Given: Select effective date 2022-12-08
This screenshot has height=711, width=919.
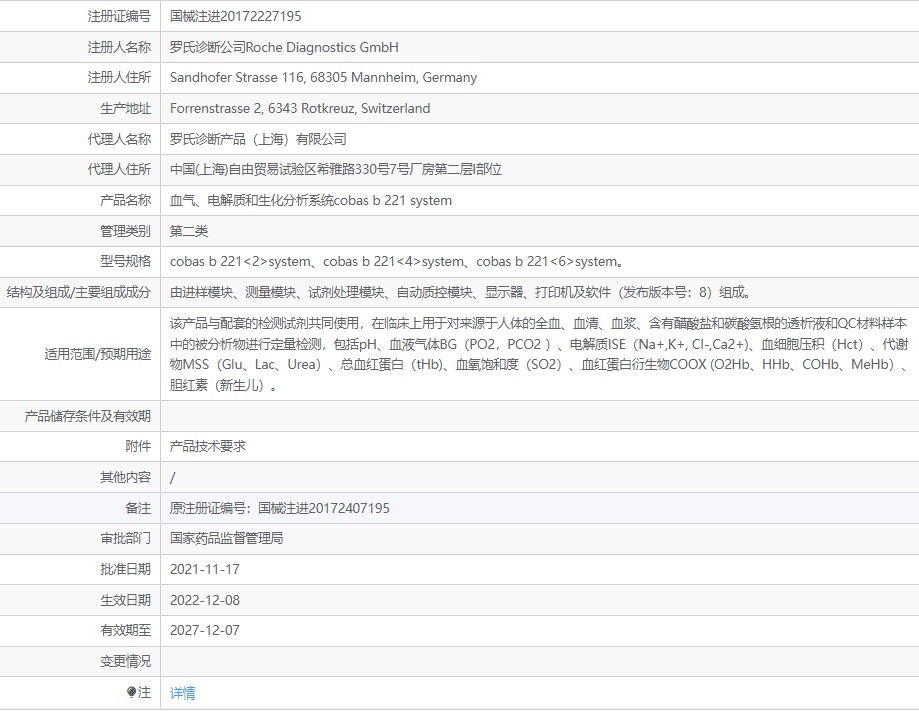Looking at the screenshot, I should [205, 600].
